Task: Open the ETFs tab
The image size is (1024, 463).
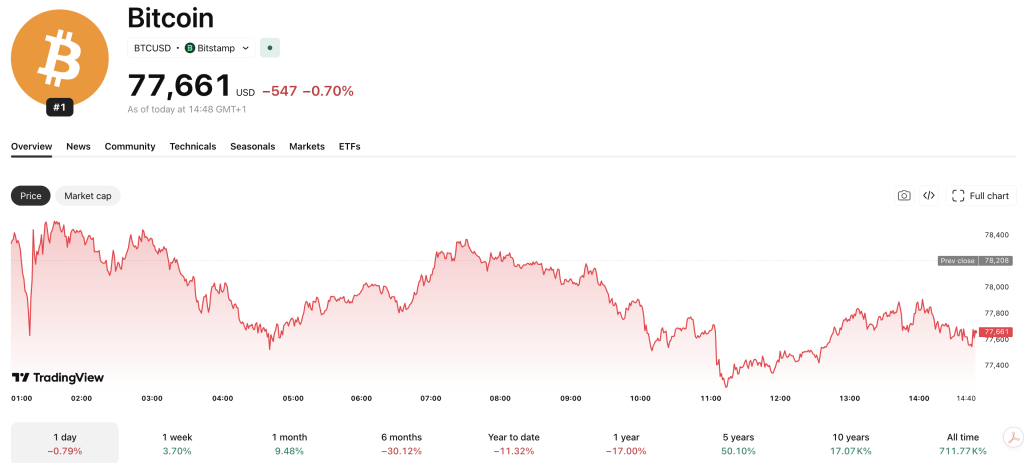Action: pos(350,146)
